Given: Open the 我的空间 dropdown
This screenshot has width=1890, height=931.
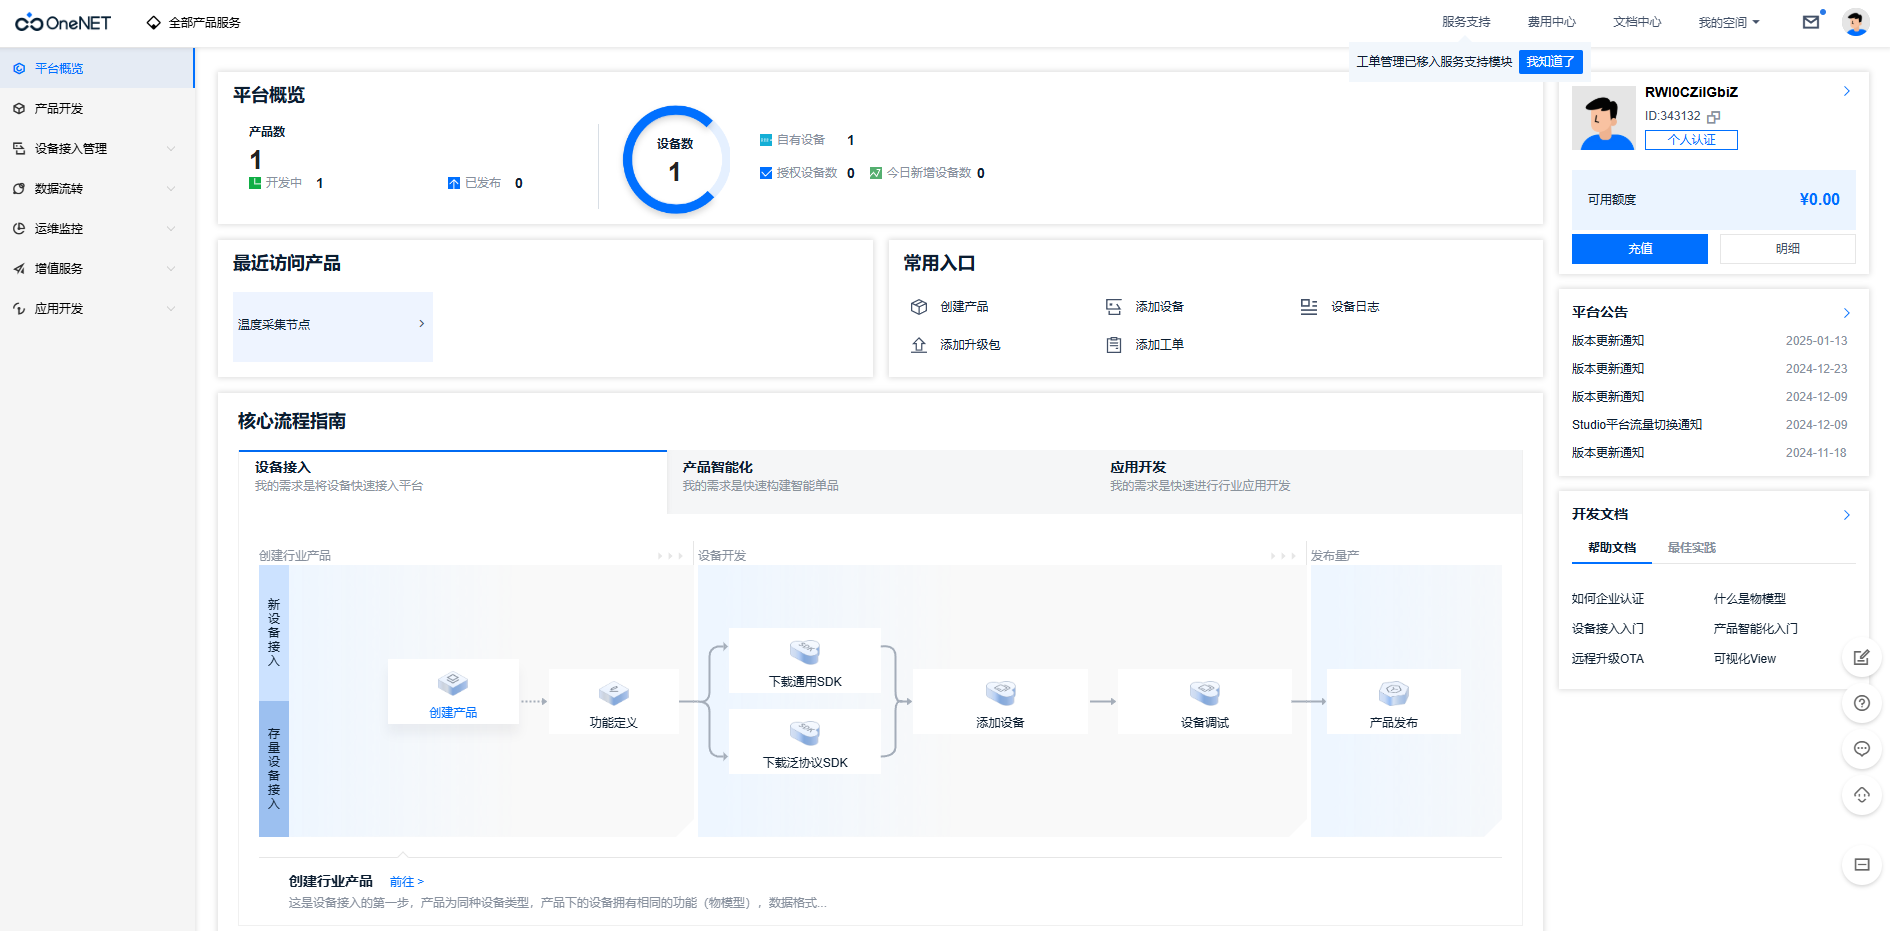Looking at the screenshot, I should (1728, 22).
